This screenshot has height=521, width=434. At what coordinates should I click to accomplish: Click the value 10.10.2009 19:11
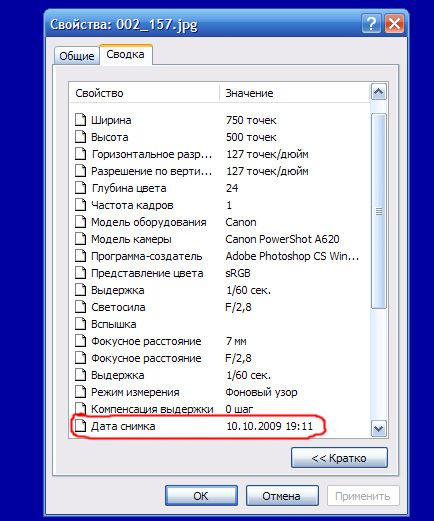269,426
